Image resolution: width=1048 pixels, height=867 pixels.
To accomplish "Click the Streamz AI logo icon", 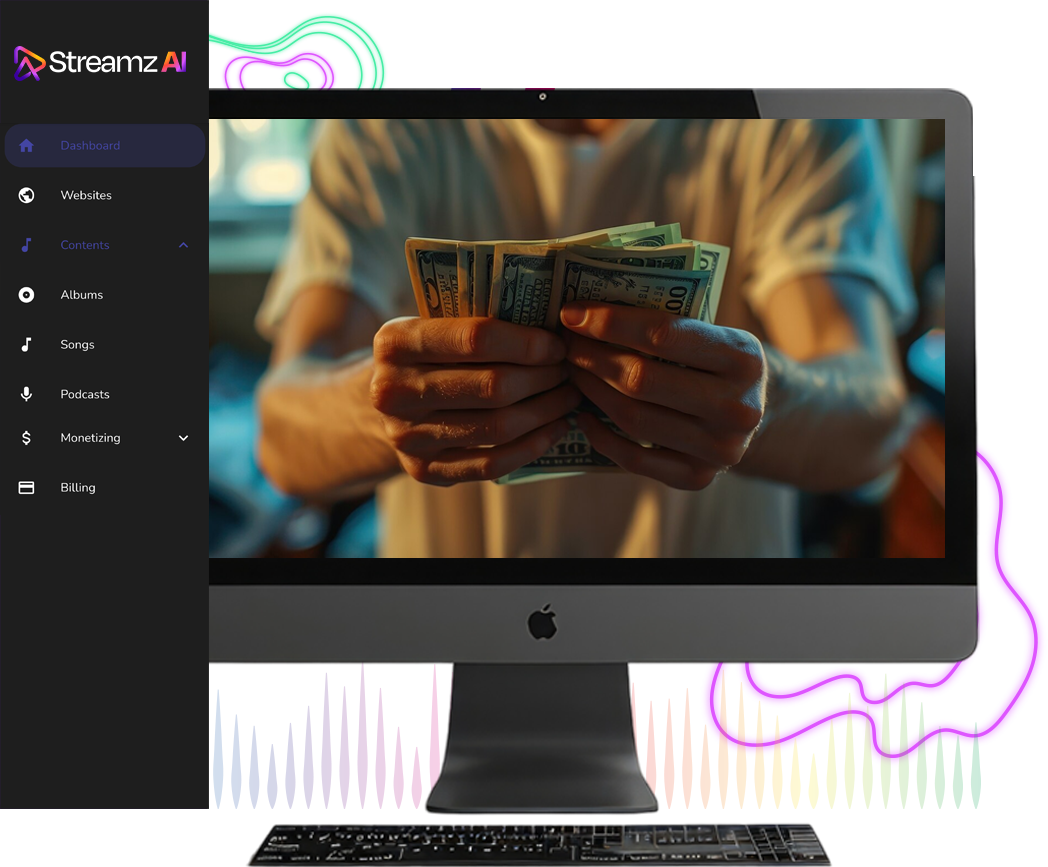I will pos(29,64).
